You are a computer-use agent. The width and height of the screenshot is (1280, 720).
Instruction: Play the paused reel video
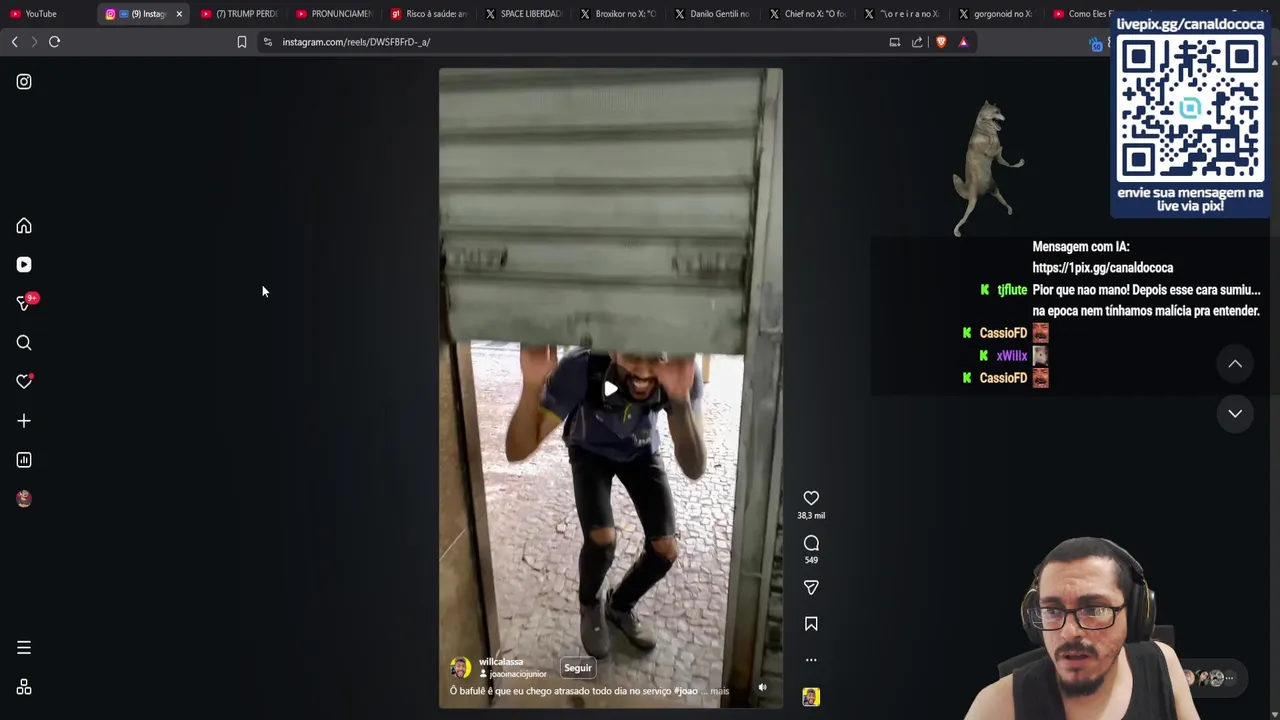click(x=610, y=389)
